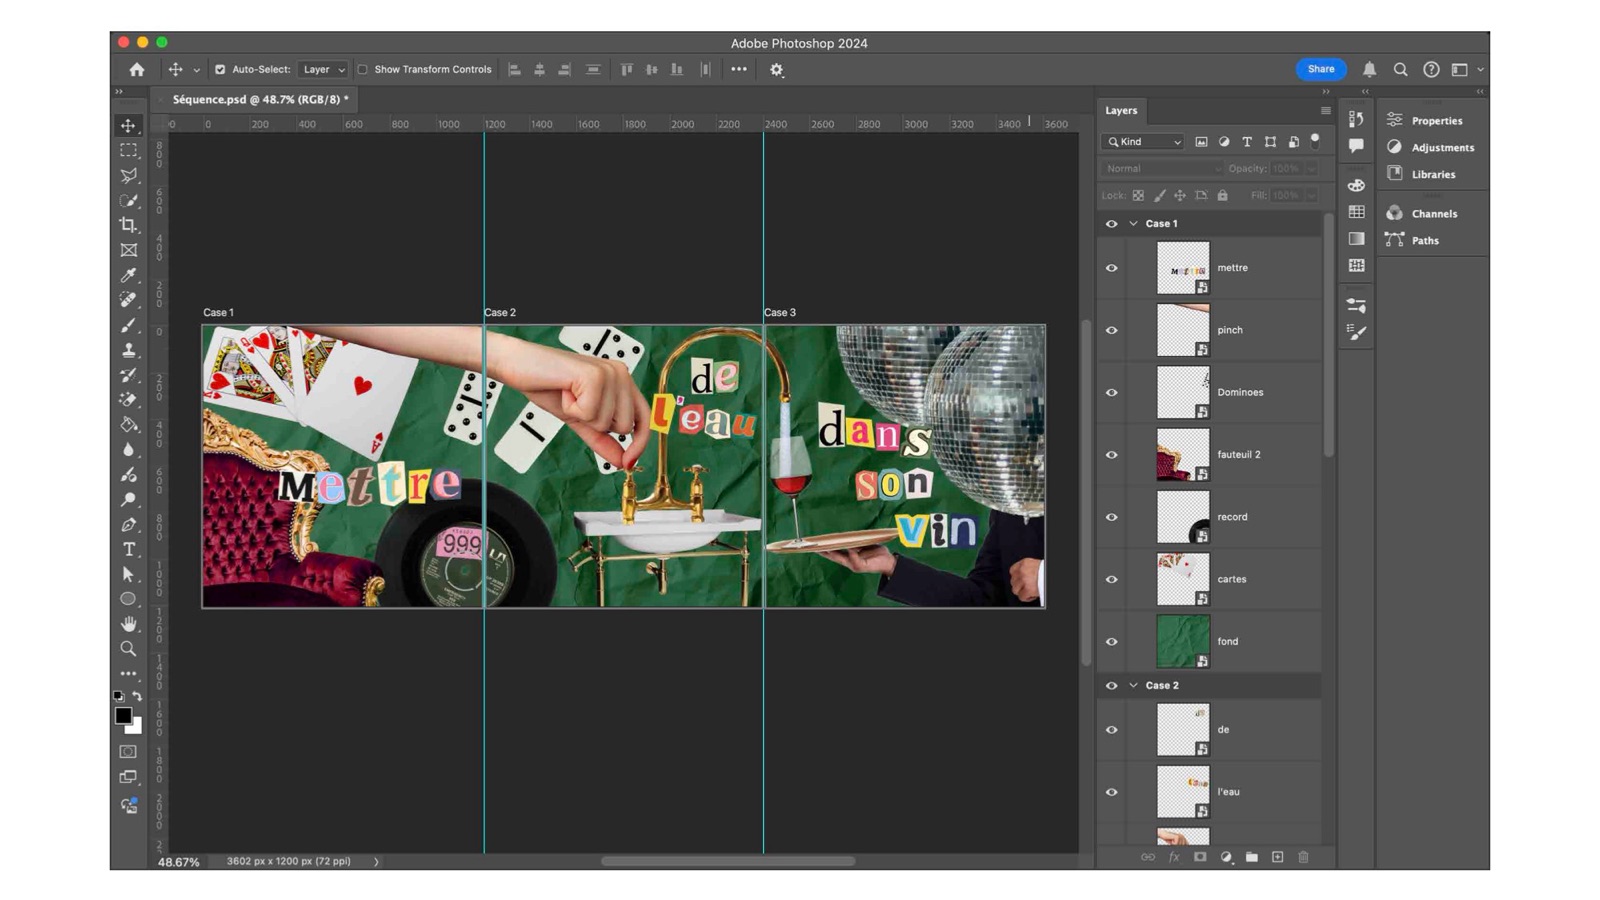Viewport: 1600px width, 900px height.
Task: Enable Show Transform Controls checkbox
Action: (x=363, y=70)
